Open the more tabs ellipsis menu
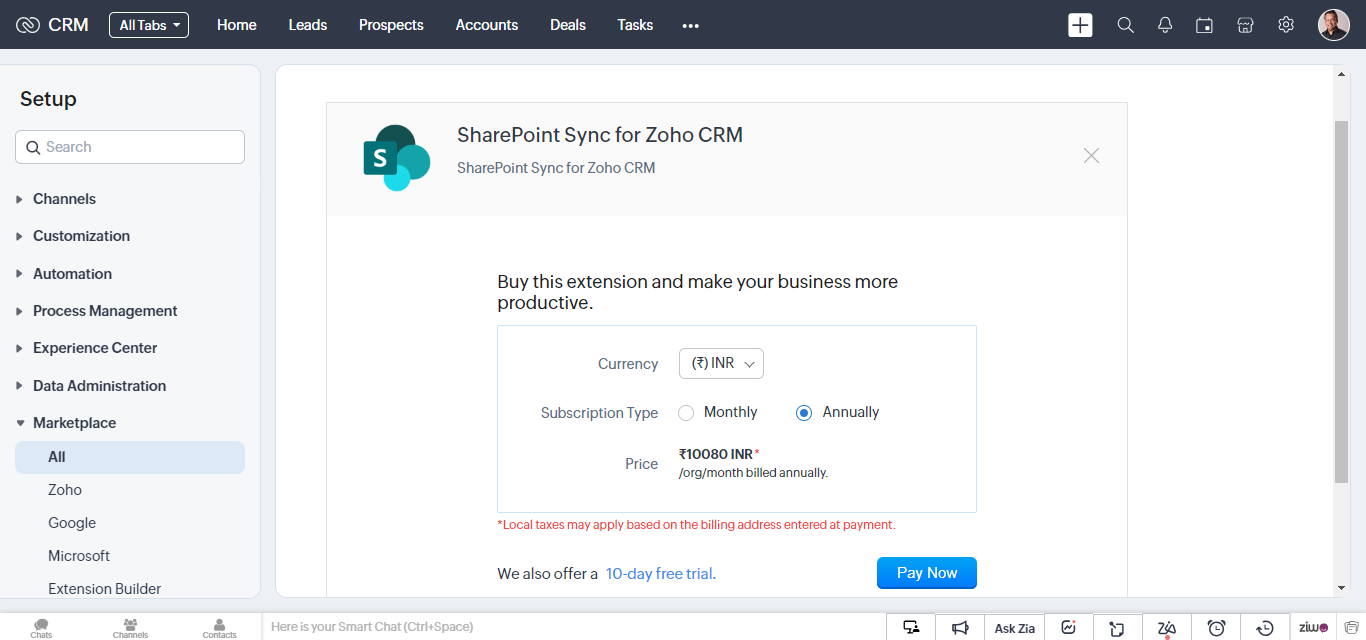This screenshot has width=1366, height=640. tap(690, 26)
